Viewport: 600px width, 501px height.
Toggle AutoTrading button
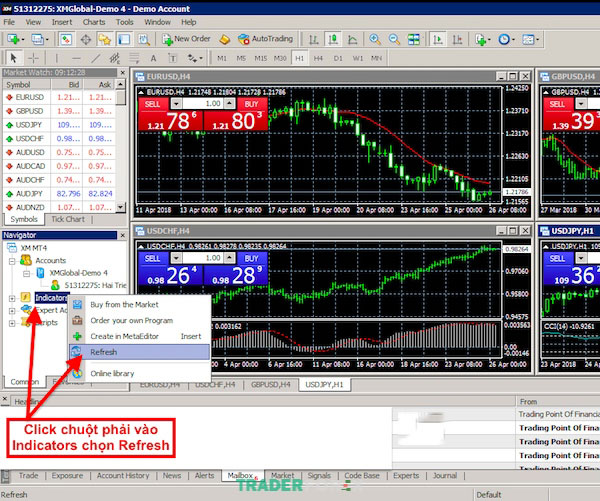[265, 39]
